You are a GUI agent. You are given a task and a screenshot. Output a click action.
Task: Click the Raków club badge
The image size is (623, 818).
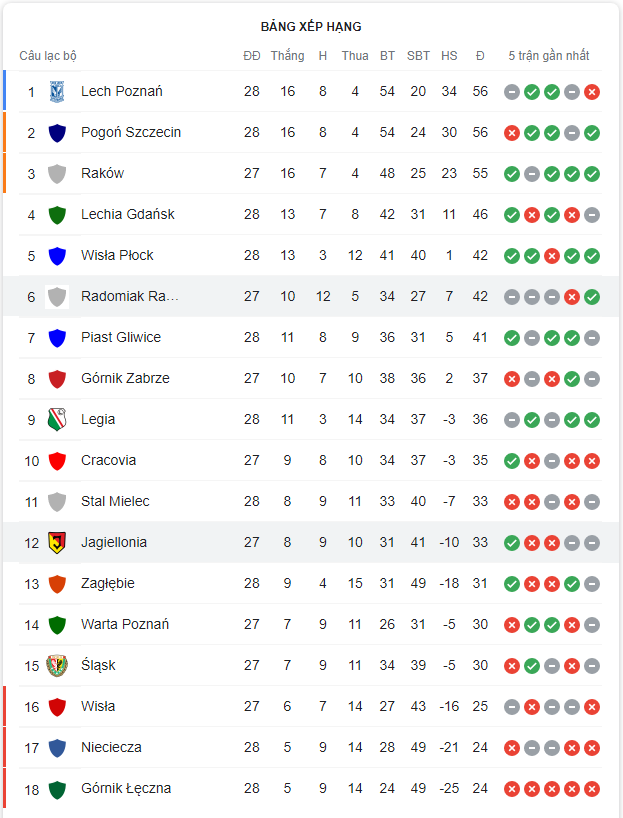click(x=59, y=172)
